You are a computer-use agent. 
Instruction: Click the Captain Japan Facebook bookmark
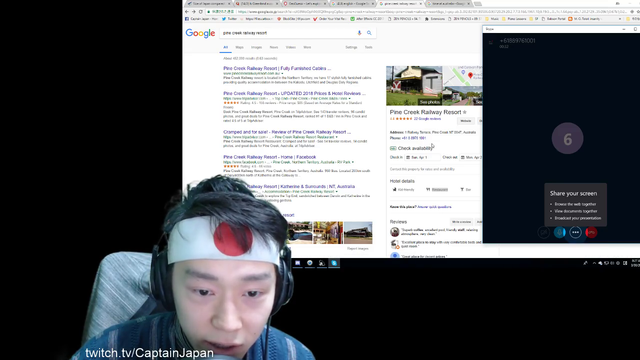click(202, 19)
